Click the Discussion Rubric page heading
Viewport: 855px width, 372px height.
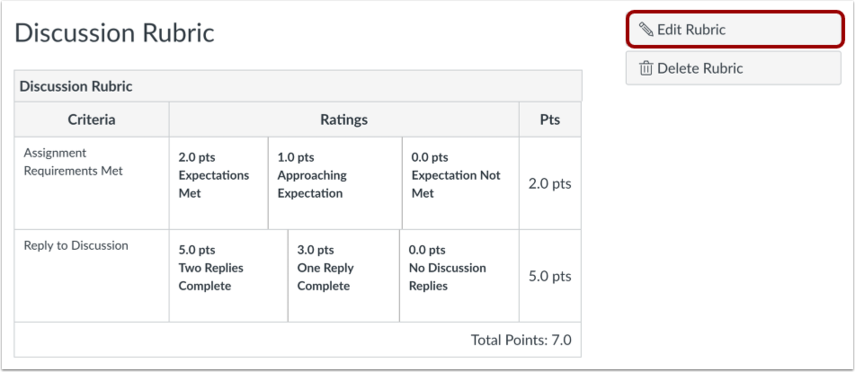[115, 33]
